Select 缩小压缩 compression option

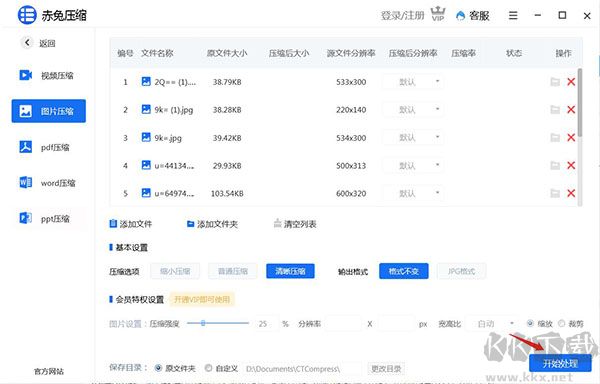click(x=175, y=271)
